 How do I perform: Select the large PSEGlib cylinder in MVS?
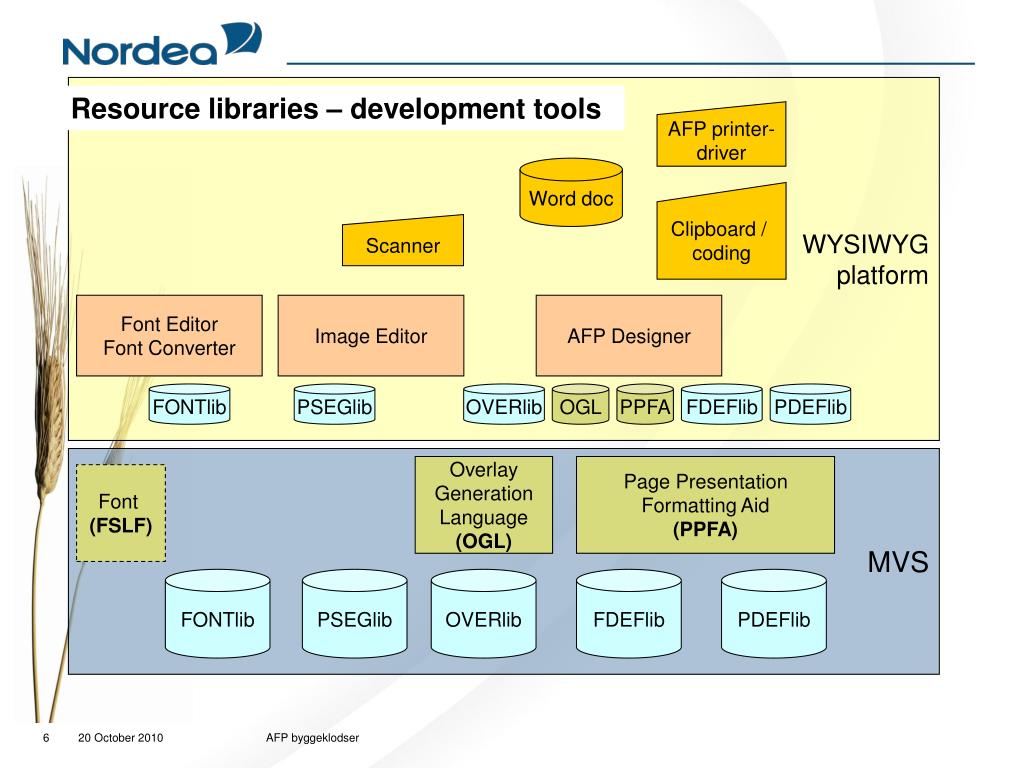[x=355, y=613]
